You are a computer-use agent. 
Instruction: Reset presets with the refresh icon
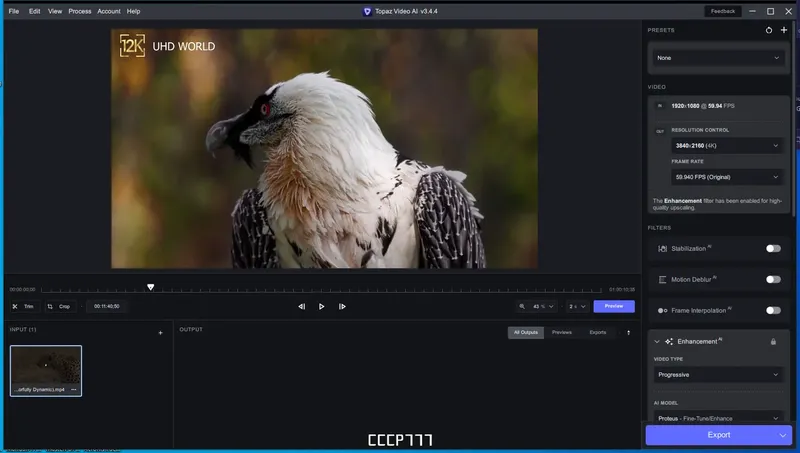pyautogui.click(x=769, y=30)
